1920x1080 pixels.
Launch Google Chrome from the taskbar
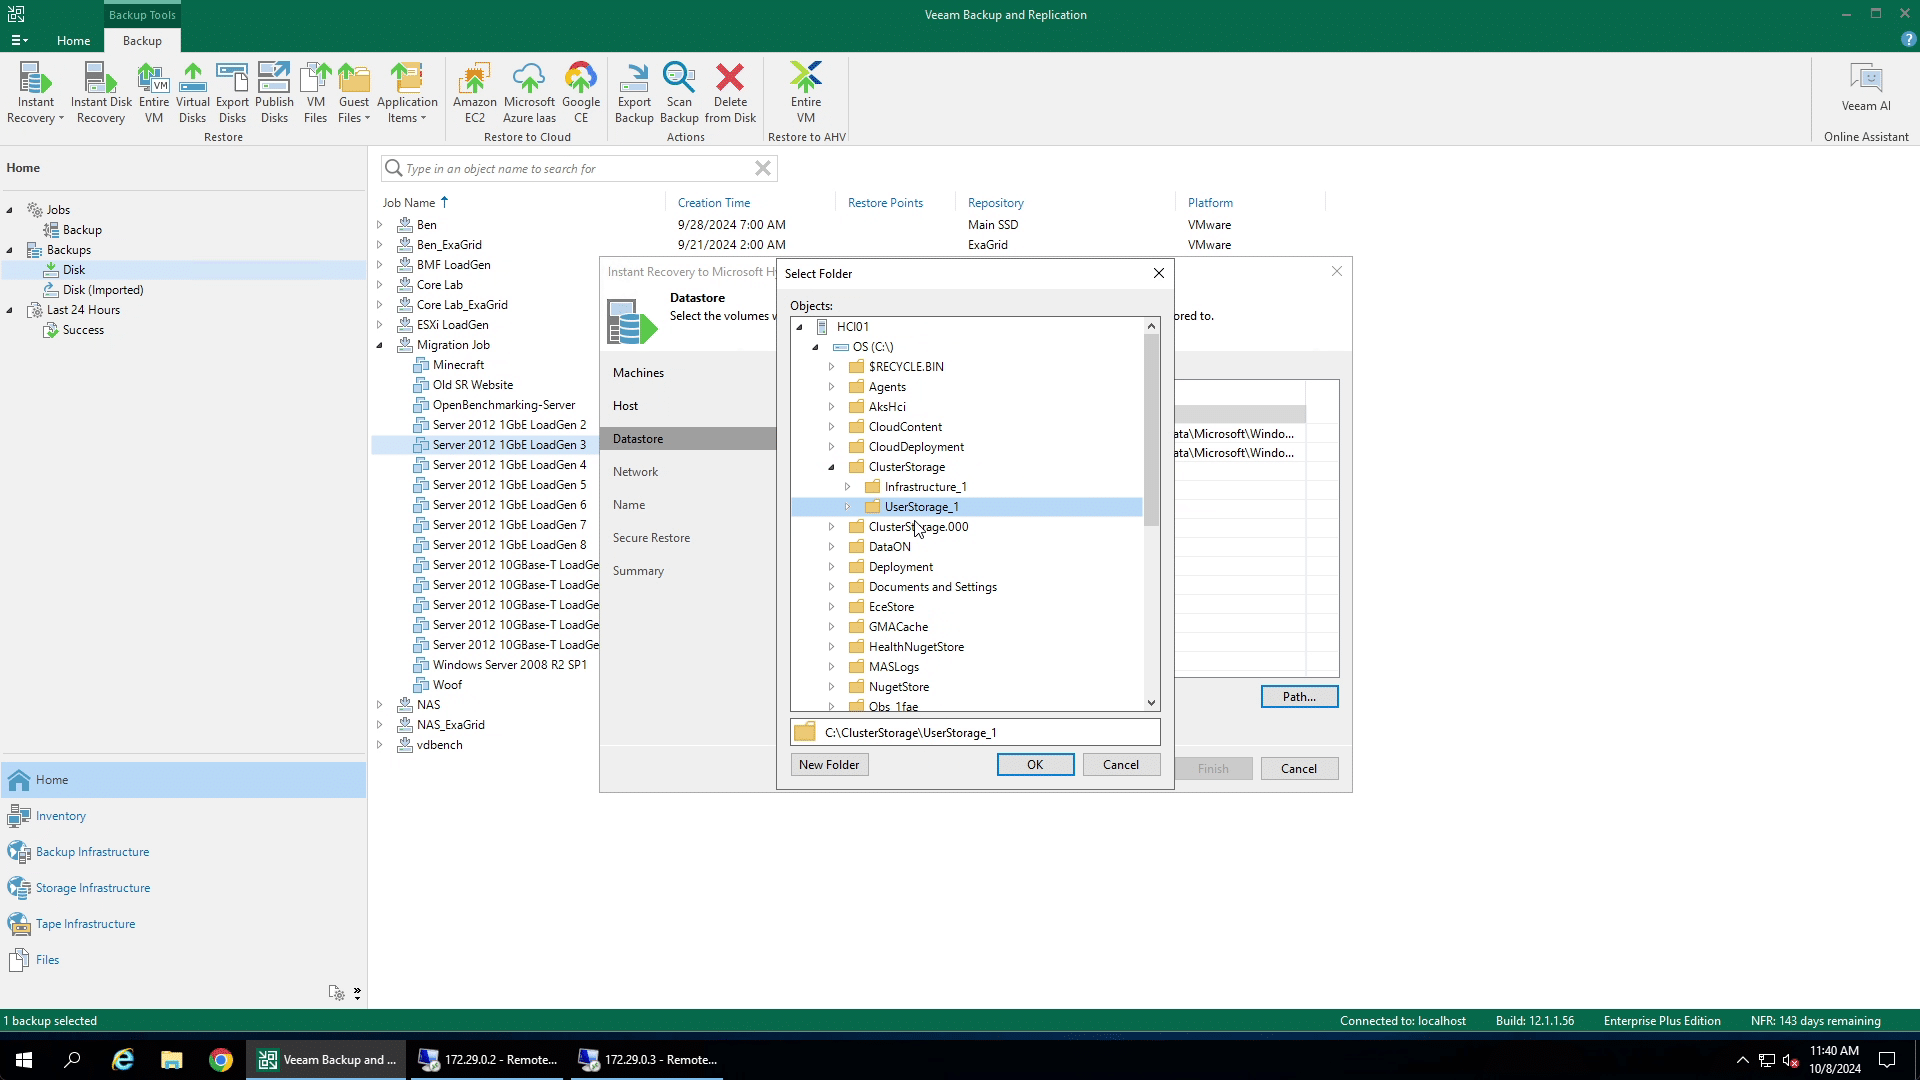221,1060
